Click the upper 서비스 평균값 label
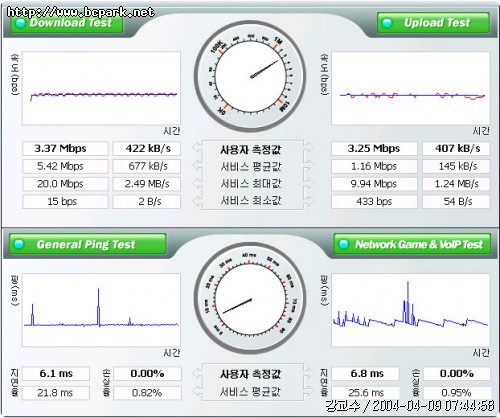500x418 pixels. [x=251, y=166]
